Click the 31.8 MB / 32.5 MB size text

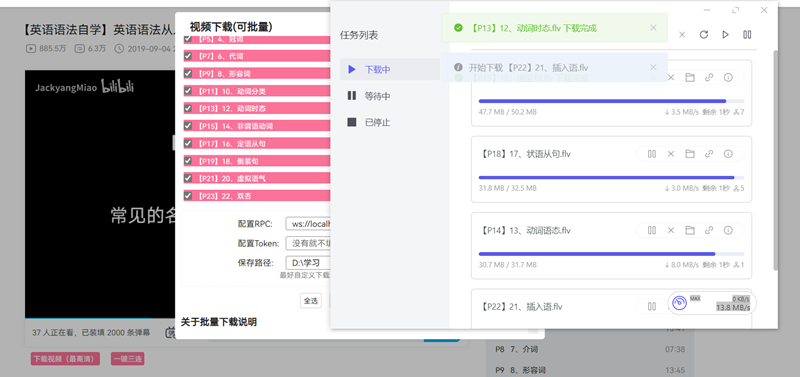508,188
